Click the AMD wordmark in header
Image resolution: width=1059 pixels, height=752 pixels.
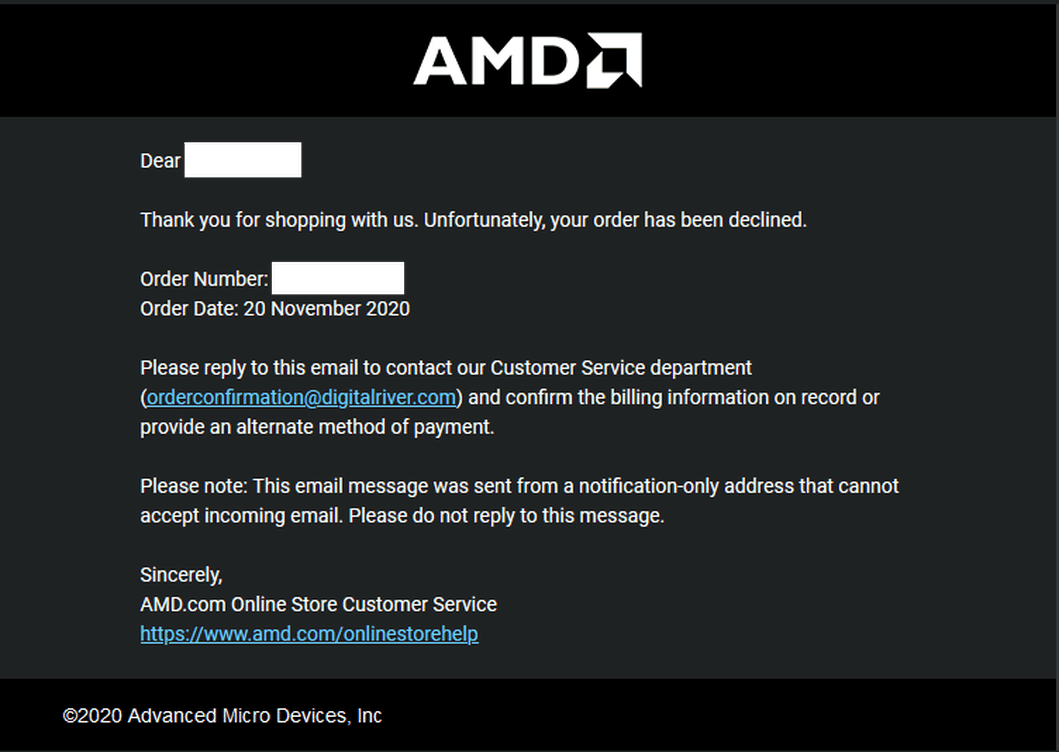tap(495, 61)
